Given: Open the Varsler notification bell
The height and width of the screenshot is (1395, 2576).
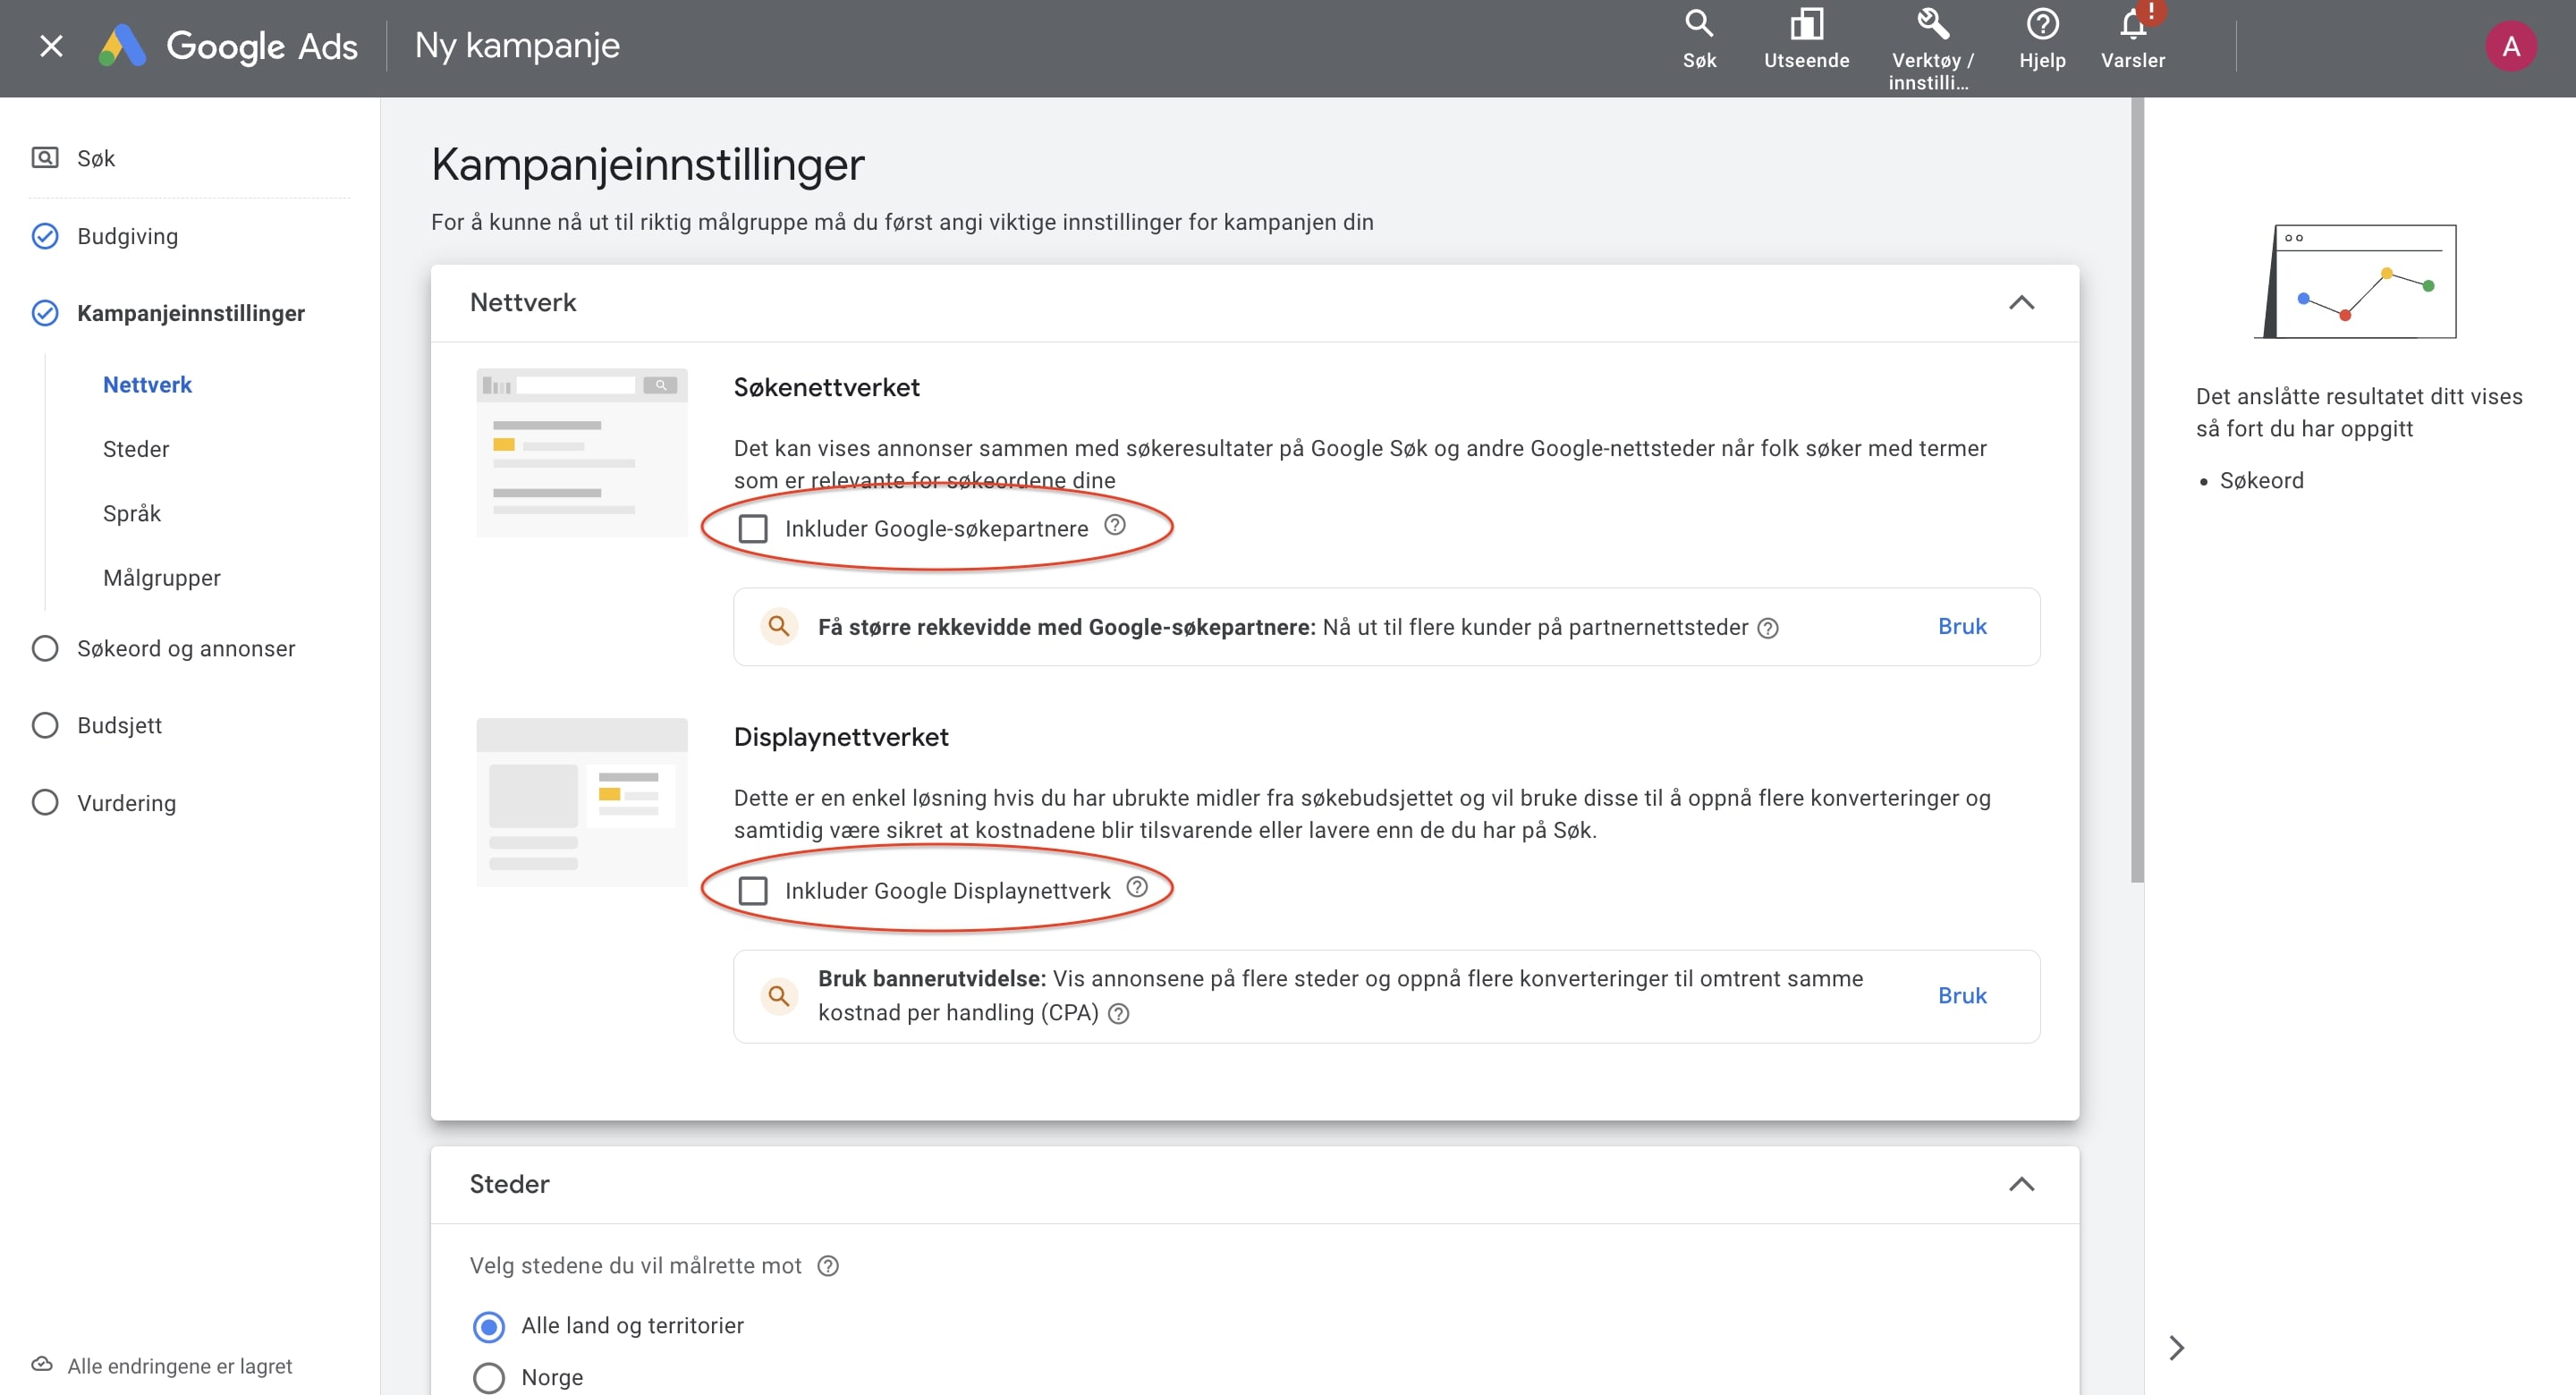Looking at the screenshot, I should [x=2132, y=25].
